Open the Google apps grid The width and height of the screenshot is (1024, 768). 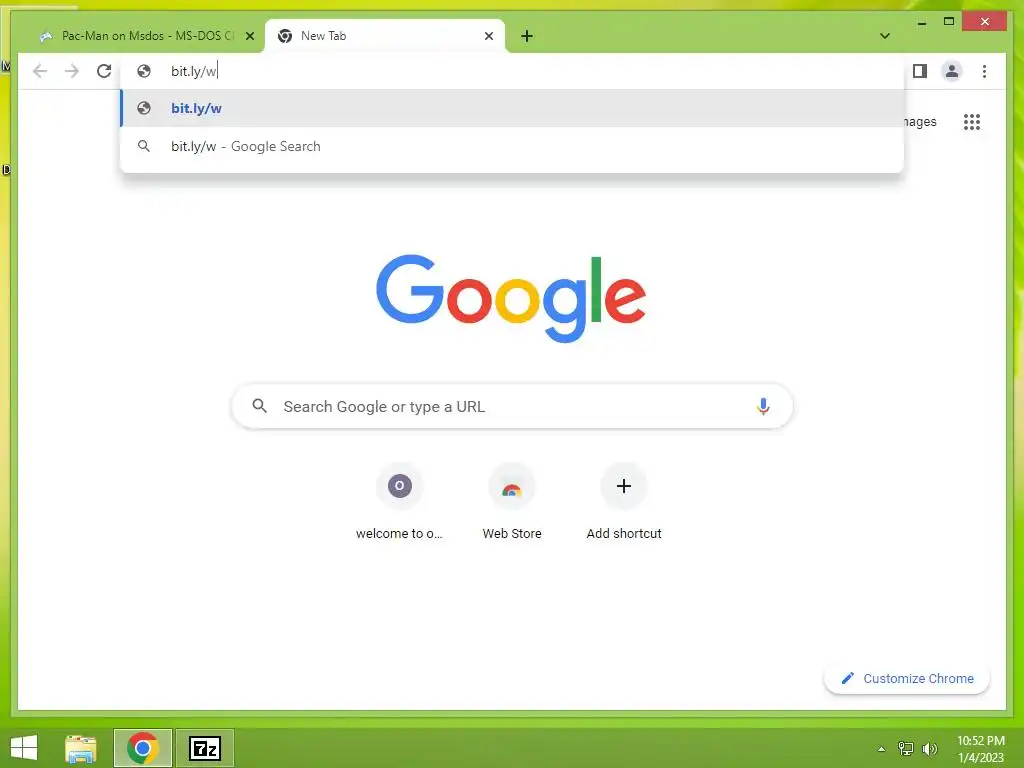tap(972, 122)
